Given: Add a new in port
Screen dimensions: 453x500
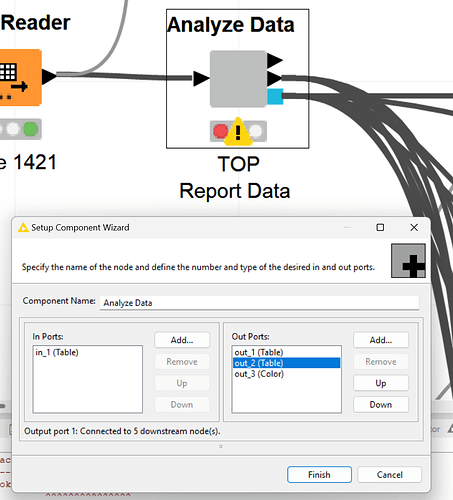Looking at the screenshot, I should pos(182,340).
